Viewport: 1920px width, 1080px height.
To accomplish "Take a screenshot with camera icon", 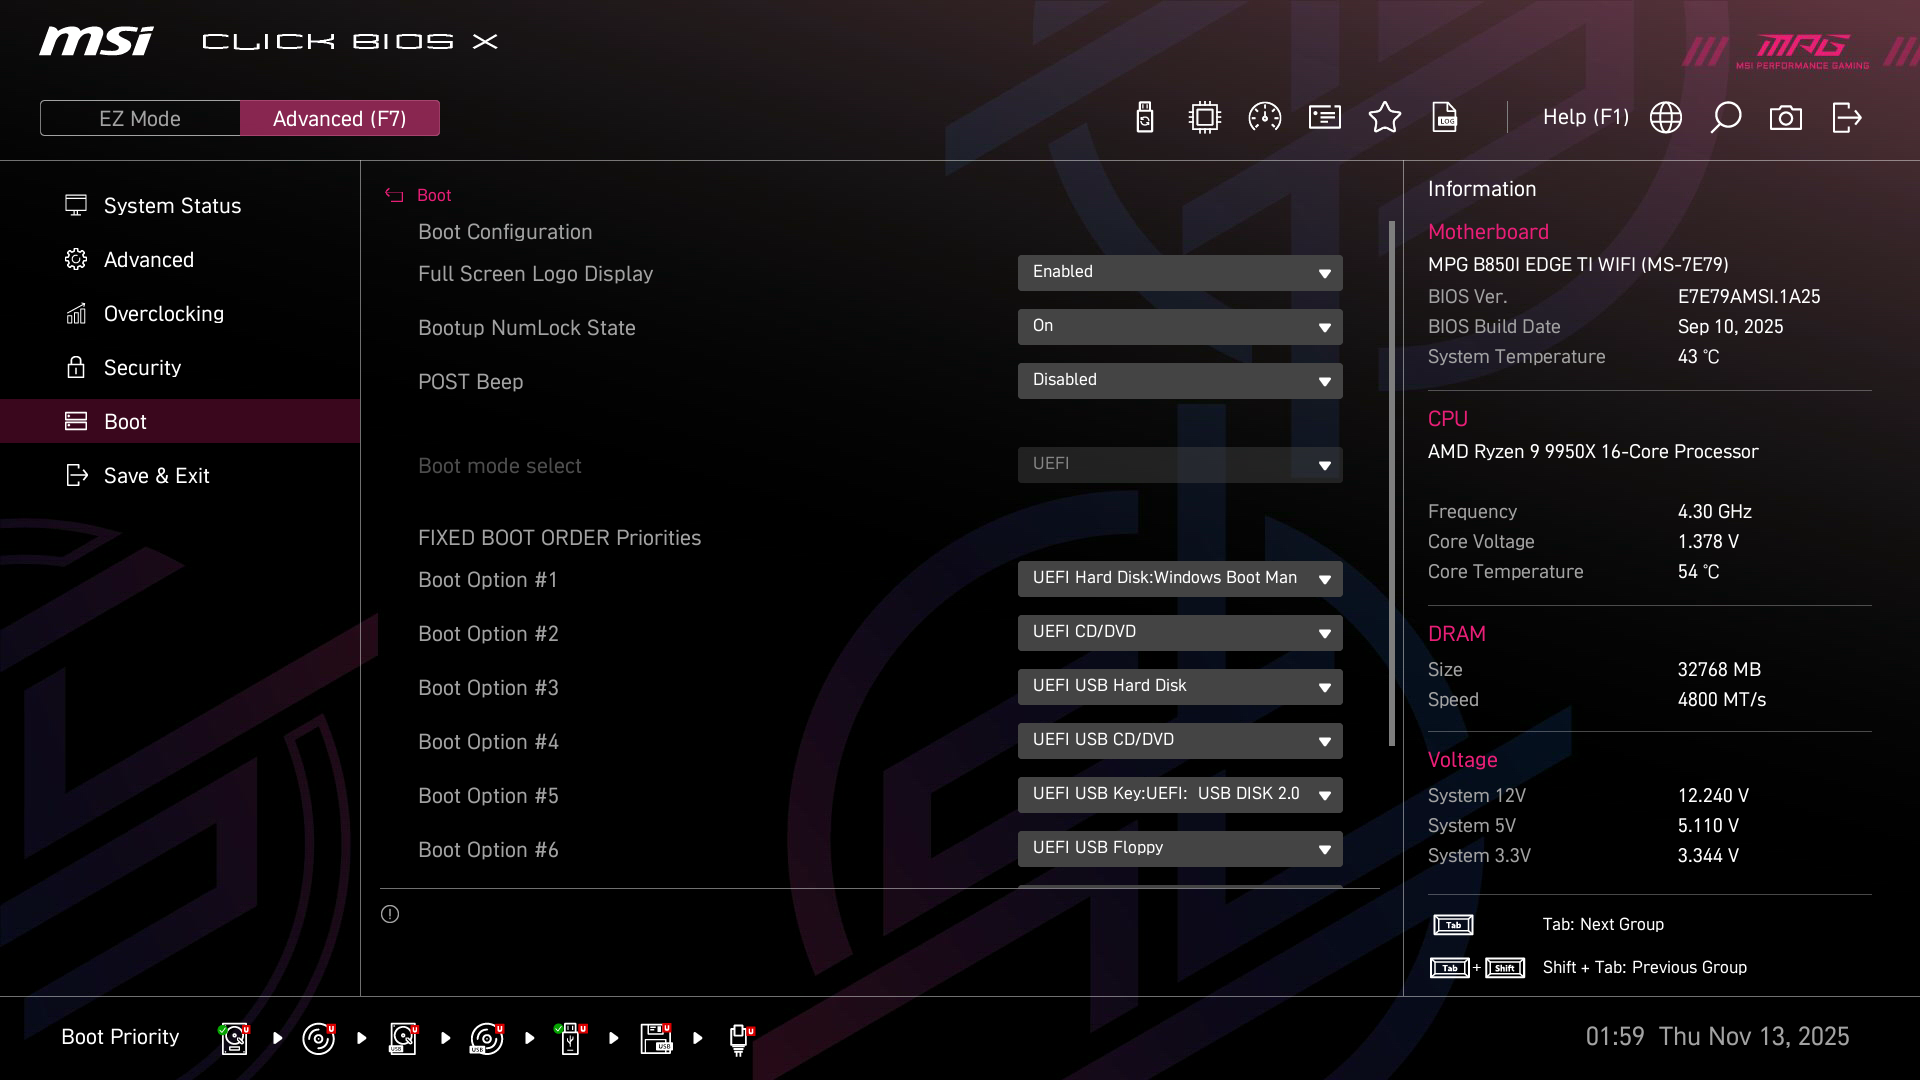I will (1786, 118).
